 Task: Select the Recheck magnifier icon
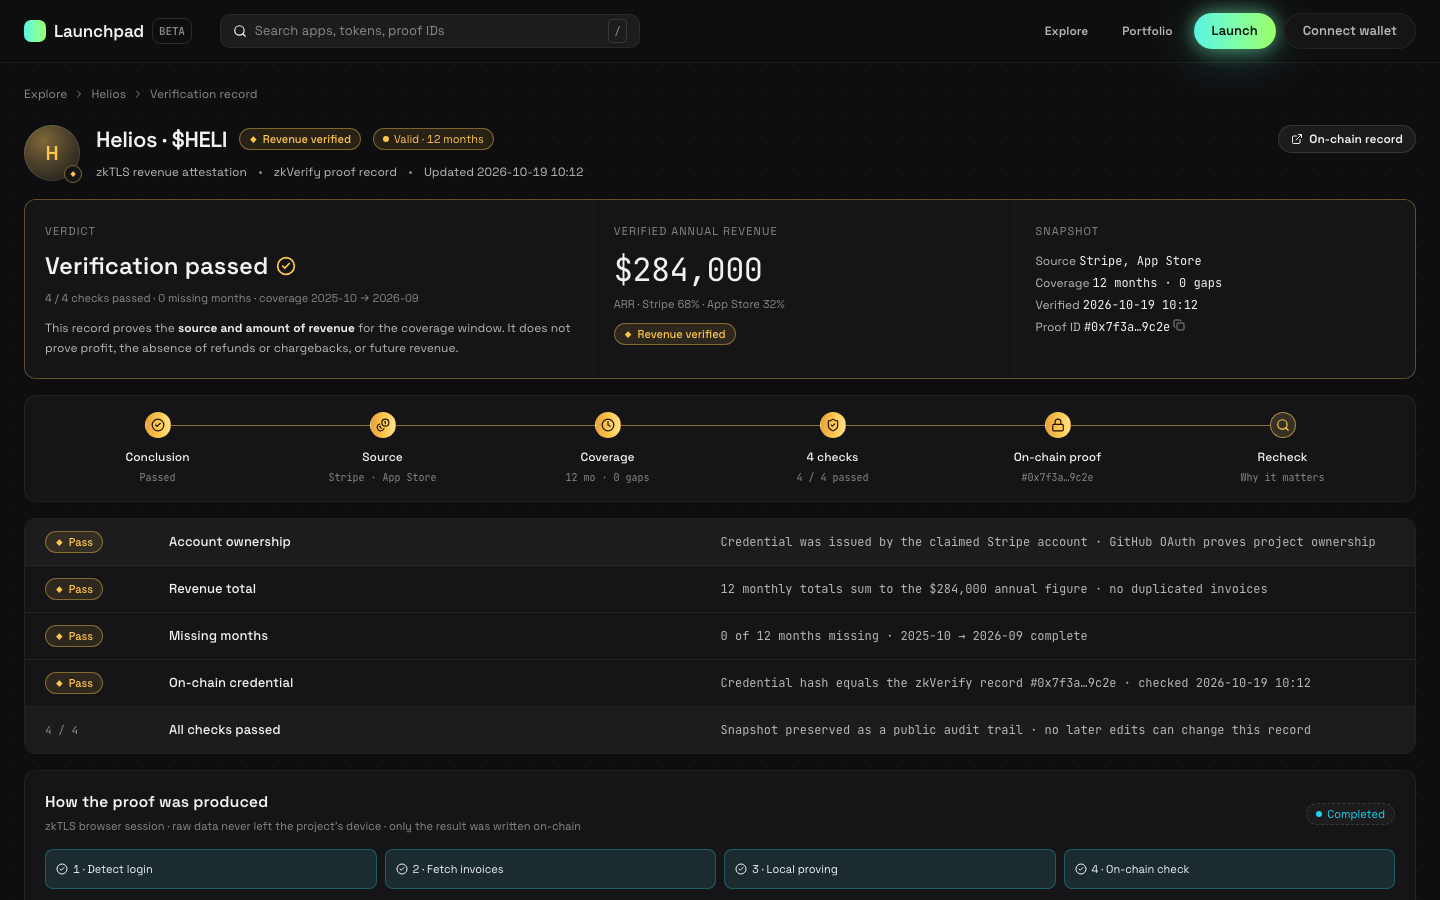[1283, 425]
